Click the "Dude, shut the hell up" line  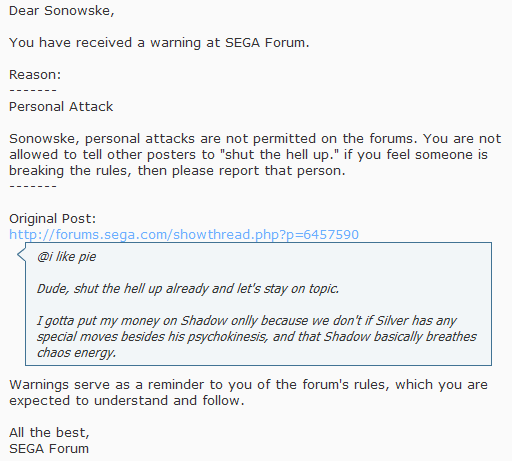click(x=188, y=289)
